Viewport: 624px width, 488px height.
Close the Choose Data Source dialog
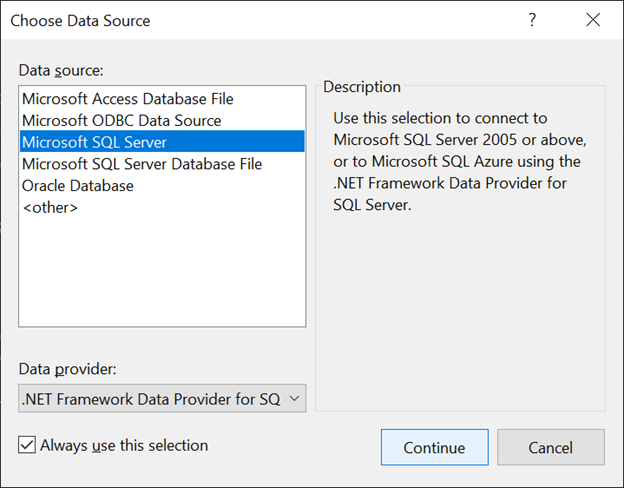[593, 20]
